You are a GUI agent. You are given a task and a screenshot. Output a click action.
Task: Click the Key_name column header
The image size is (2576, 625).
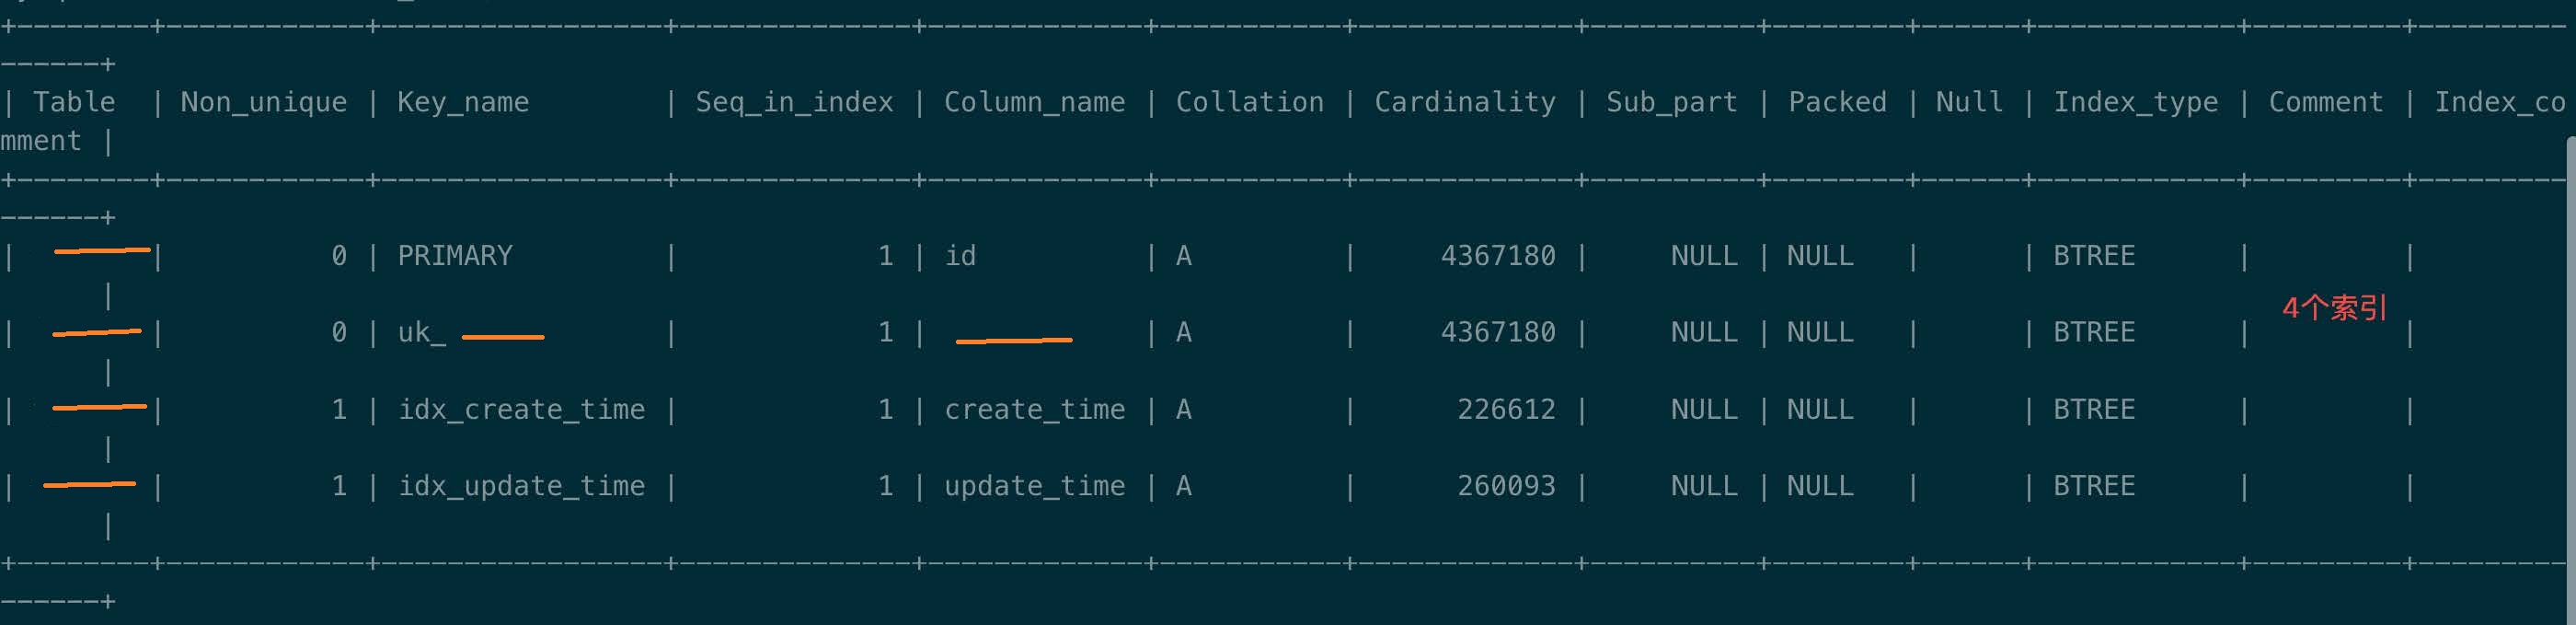pyautogui.click(x=463, y=102)
